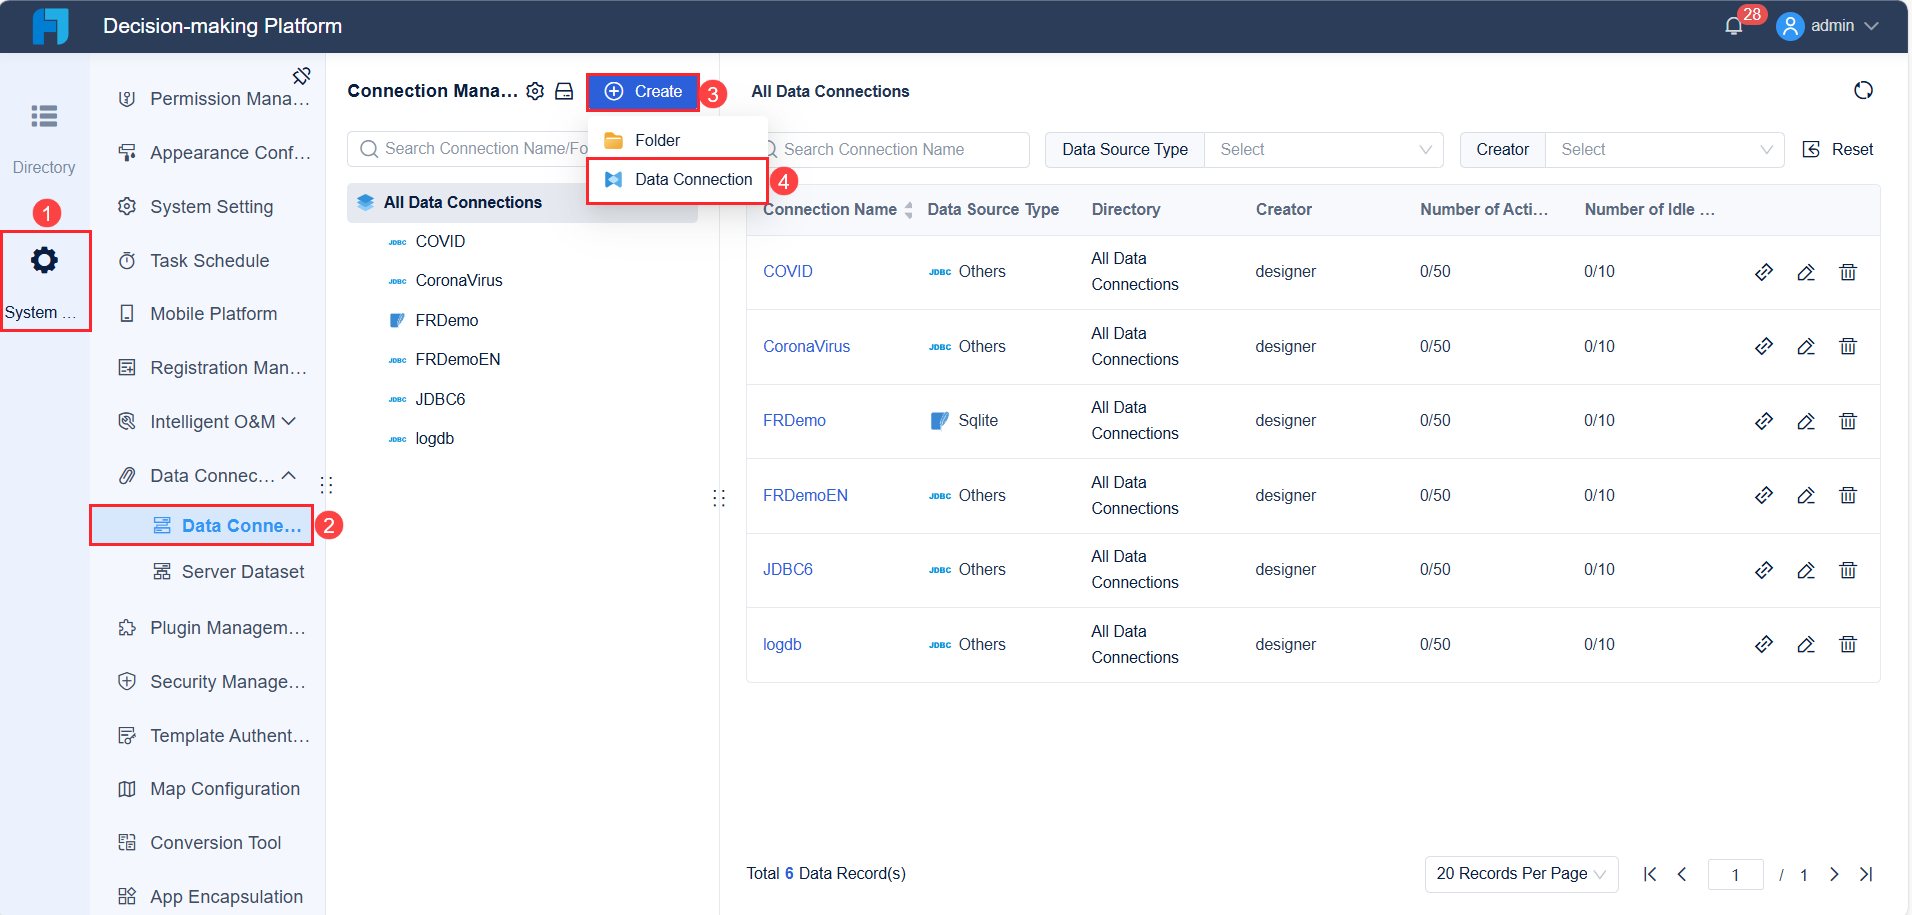Click the Create button
This screenshot has width=1912, height=915.
coord(643,92)
